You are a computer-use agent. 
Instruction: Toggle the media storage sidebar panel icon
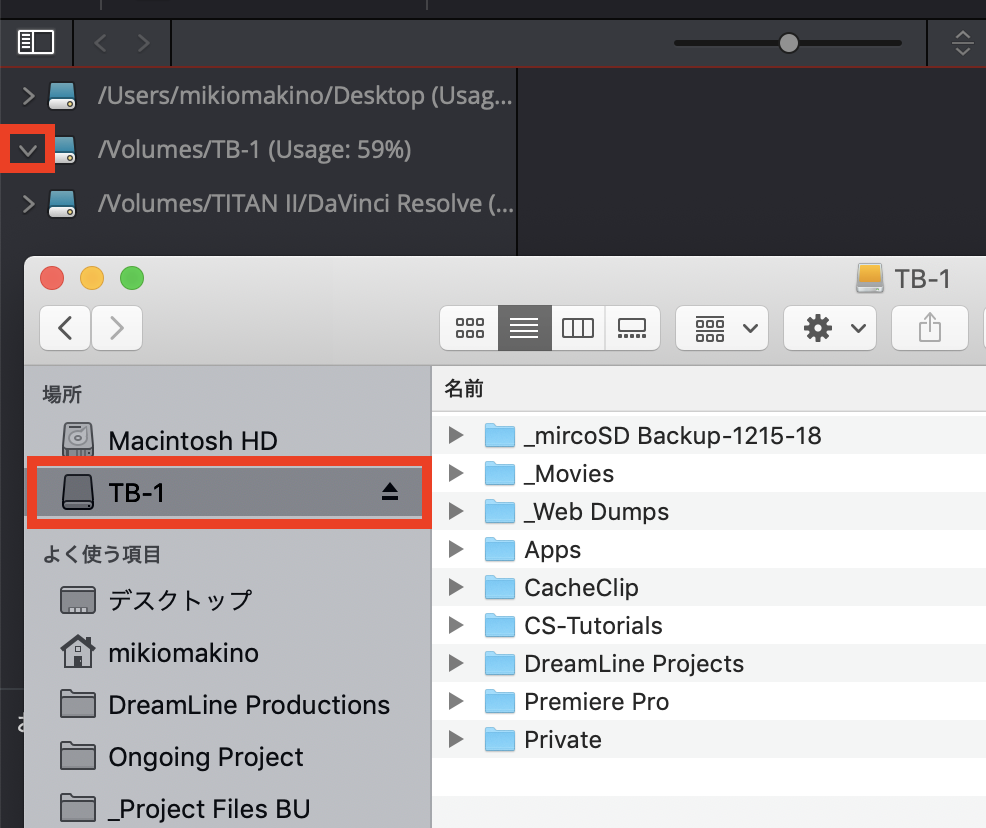pos(36,42)
